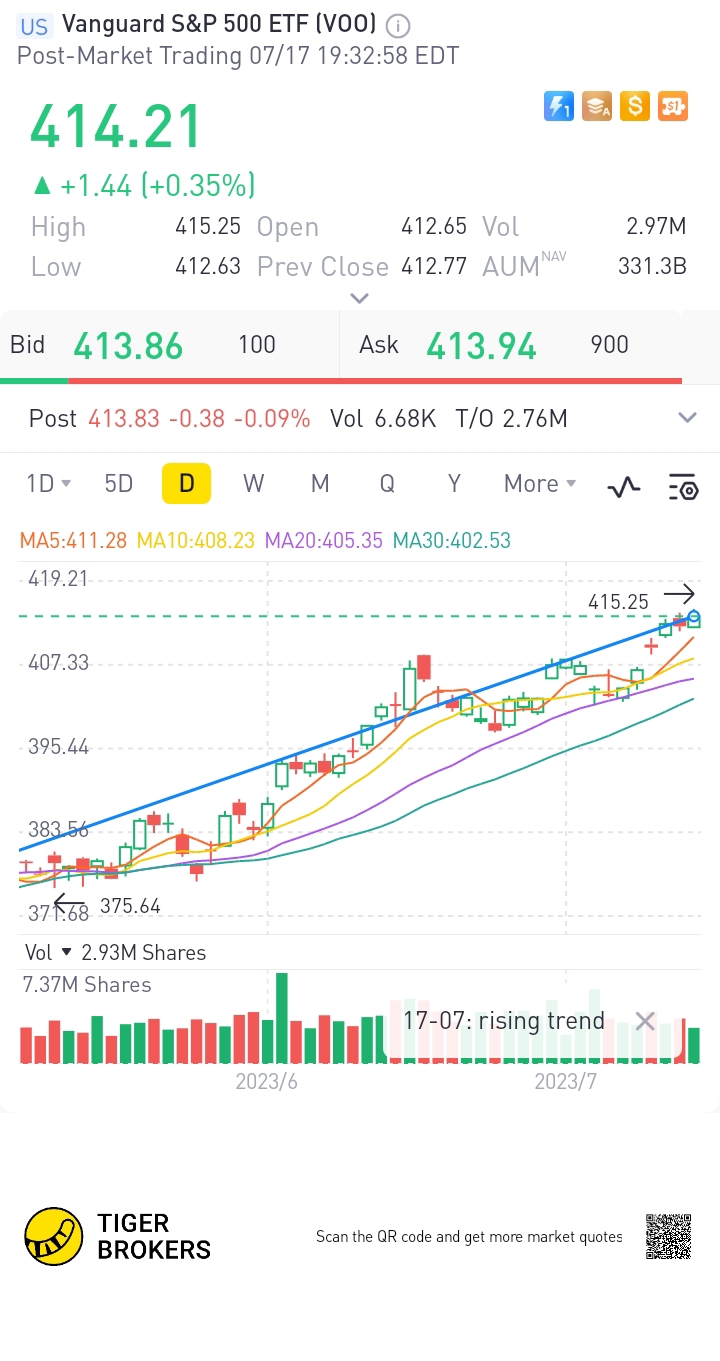
Task: Tap the 2023/6 date axis label
Action: click(267, 1082)
